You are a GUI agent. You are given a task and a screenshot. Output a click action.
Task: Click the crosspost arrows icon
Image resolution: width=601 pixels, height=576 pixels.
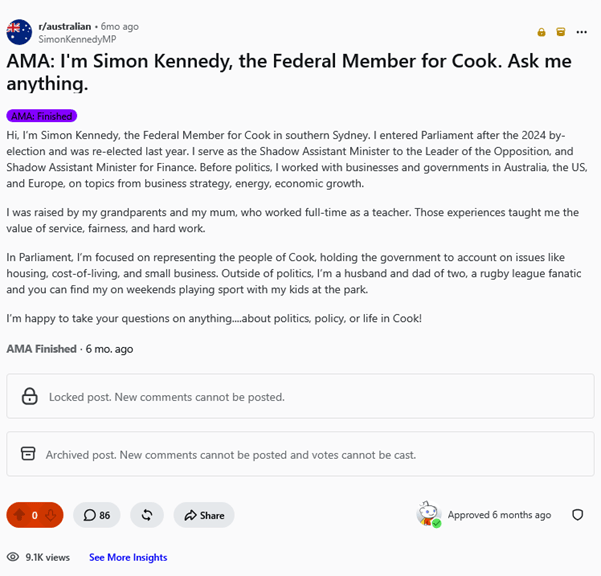pos(147,515)
